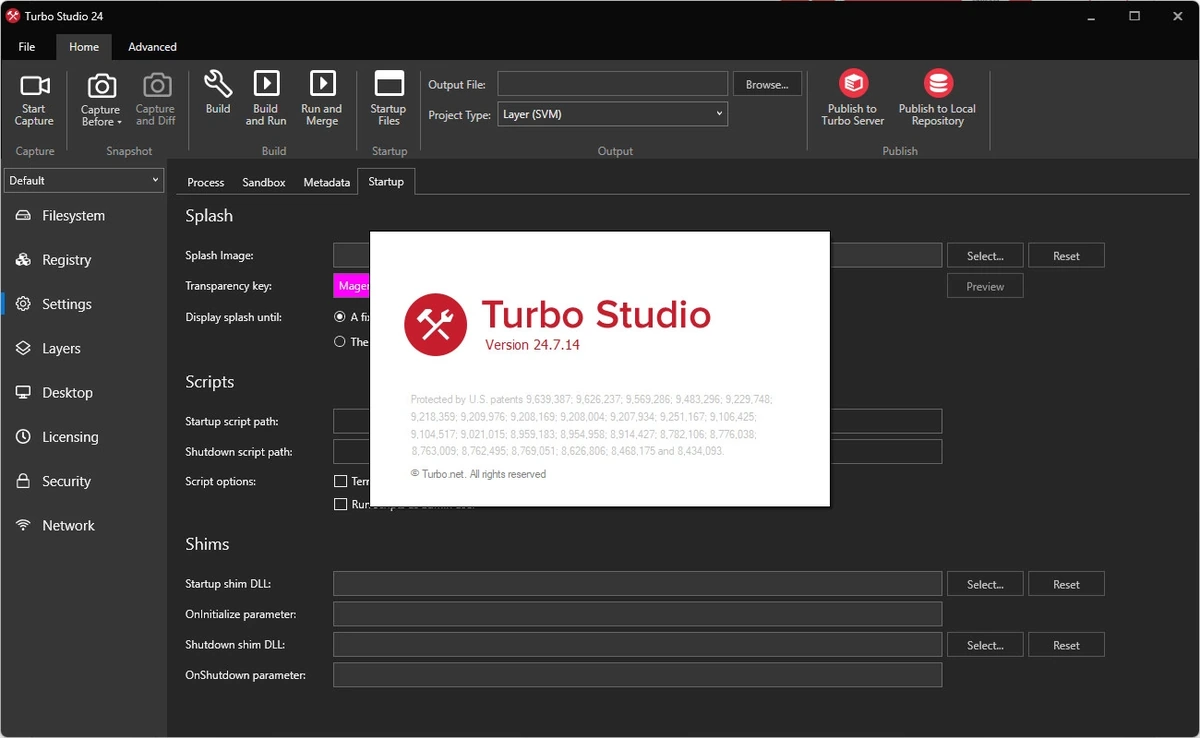The image size is (1200, 738).
Task: Click the magenta Transparency key swatch
Action: coord(352,286)
